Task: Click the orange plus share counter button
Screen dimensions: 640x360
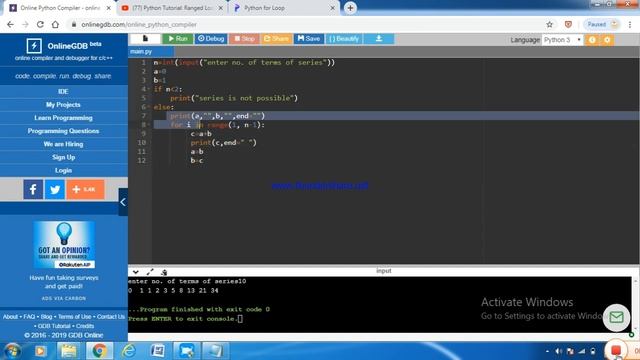Action: click(85, 189)
